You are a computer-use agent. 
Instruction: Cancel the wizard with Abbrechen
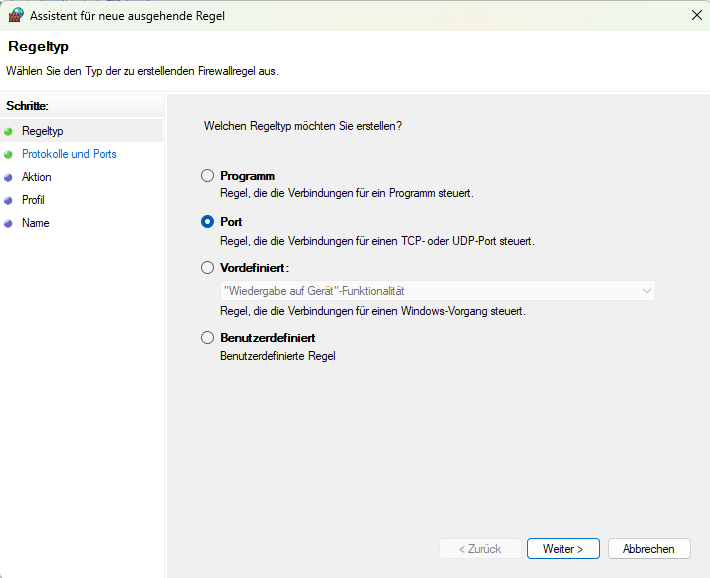pyautogui.click(x=648, y=549)
